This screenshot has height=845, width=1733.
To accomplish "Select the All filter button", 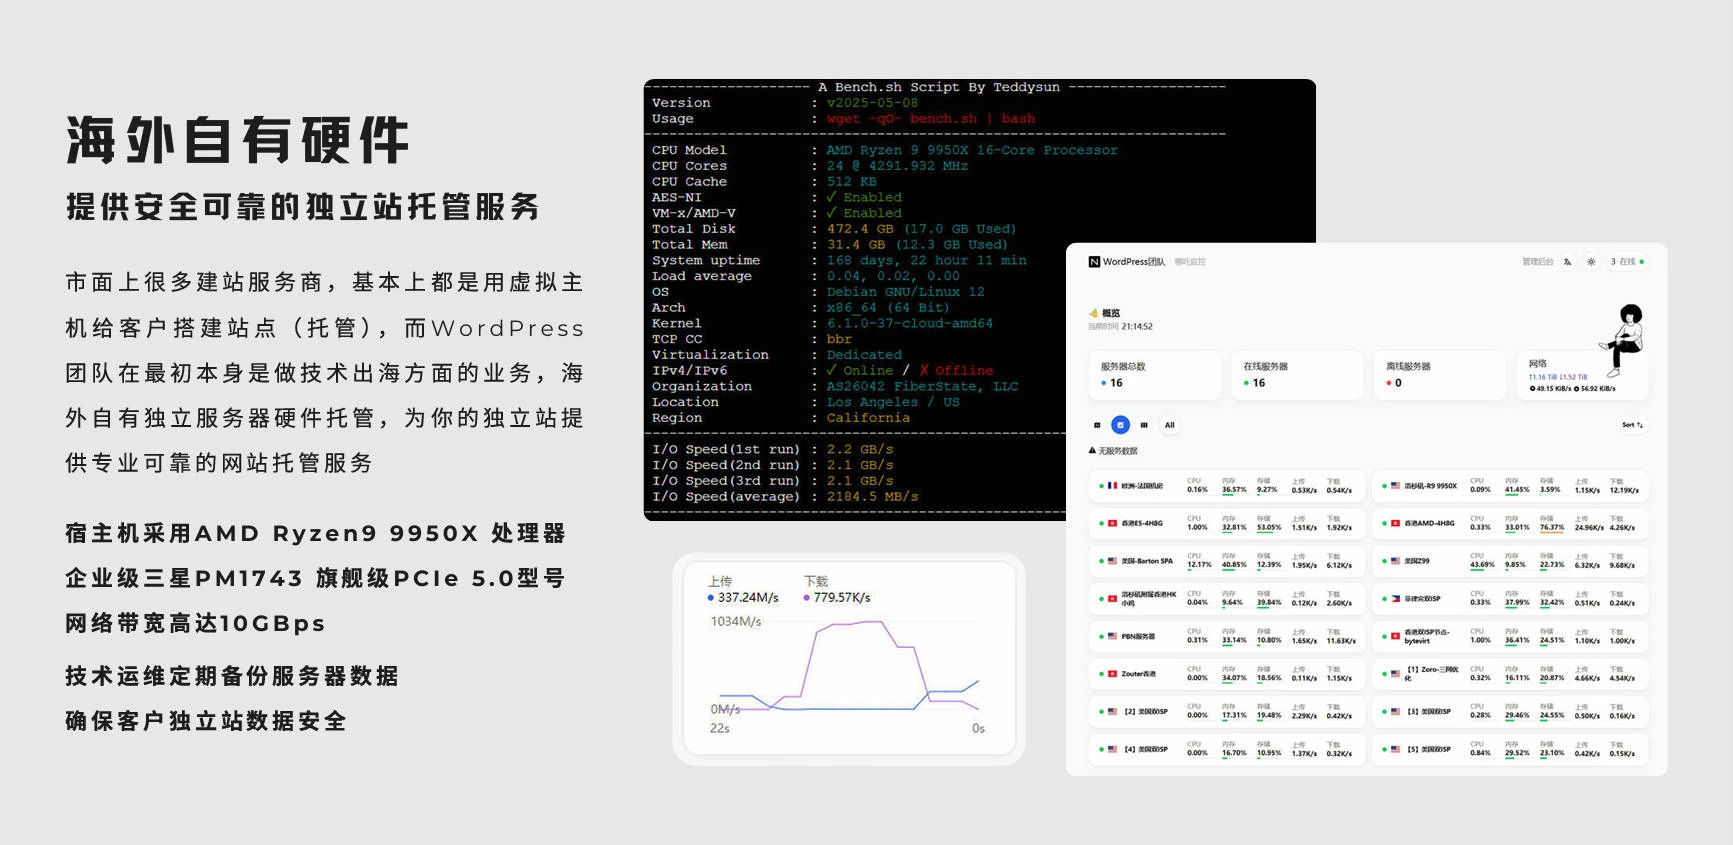I will [1169, 425].
